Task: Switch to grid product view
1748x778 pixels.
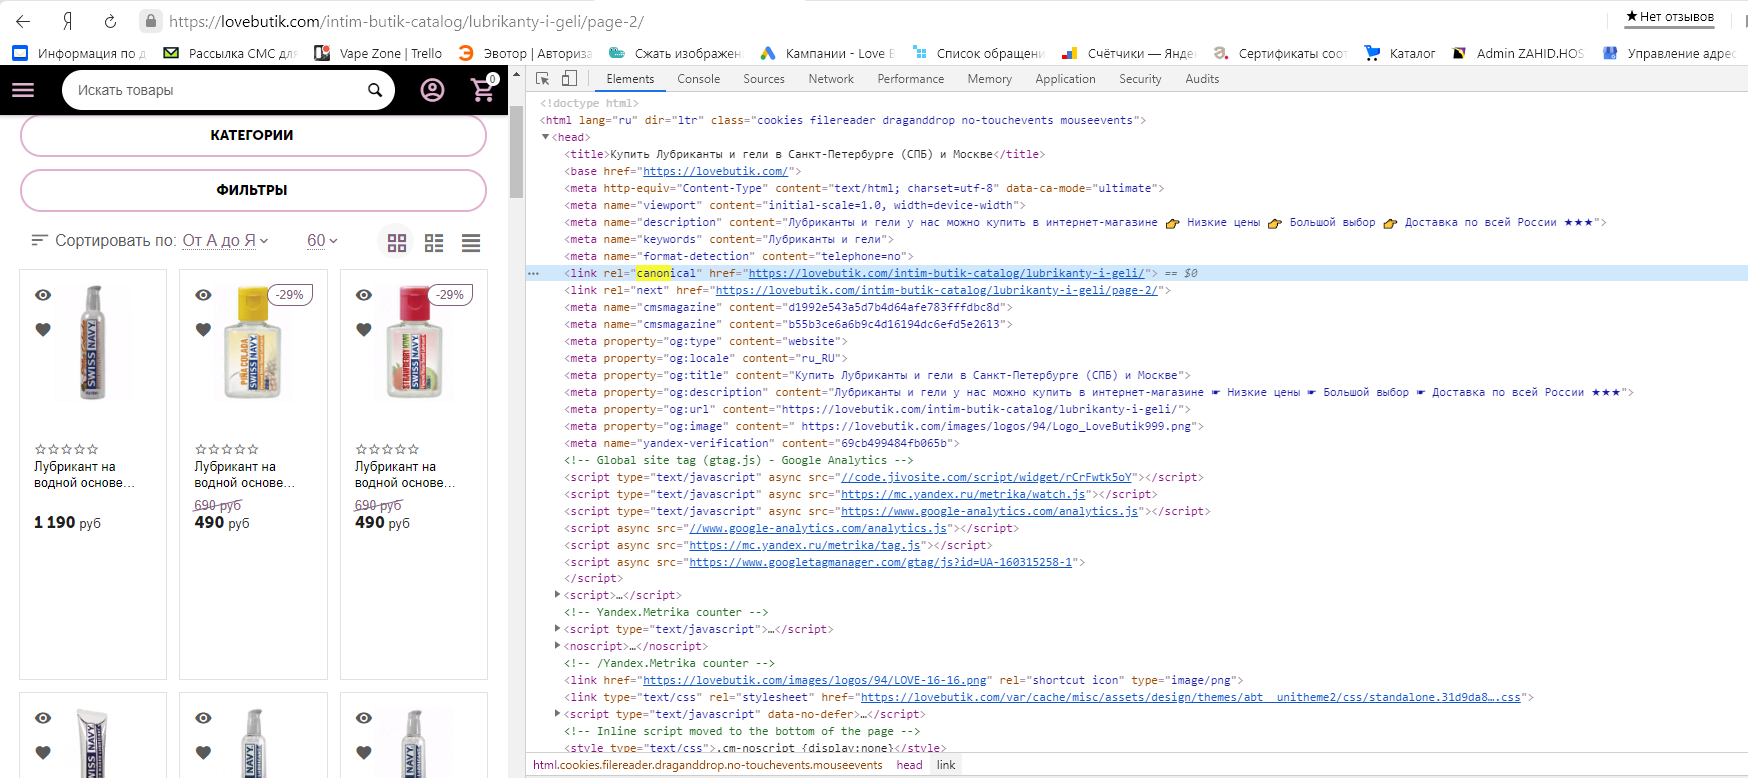Action: 397,242
